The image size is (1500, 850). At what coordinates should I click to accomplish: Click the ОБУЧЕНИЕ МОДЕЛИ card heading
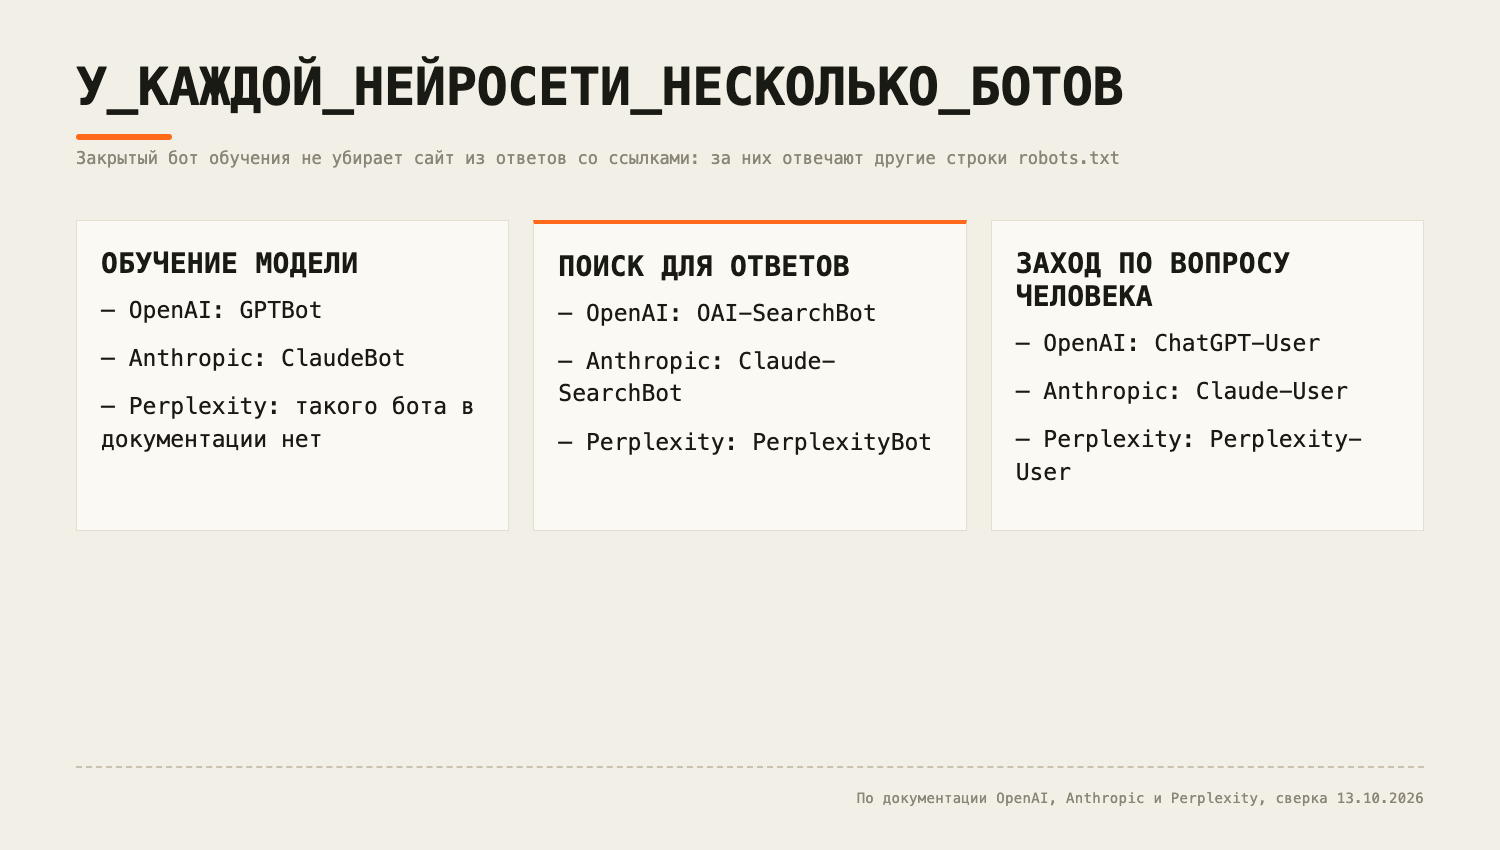pyautogui.click(x=229, y=263)
